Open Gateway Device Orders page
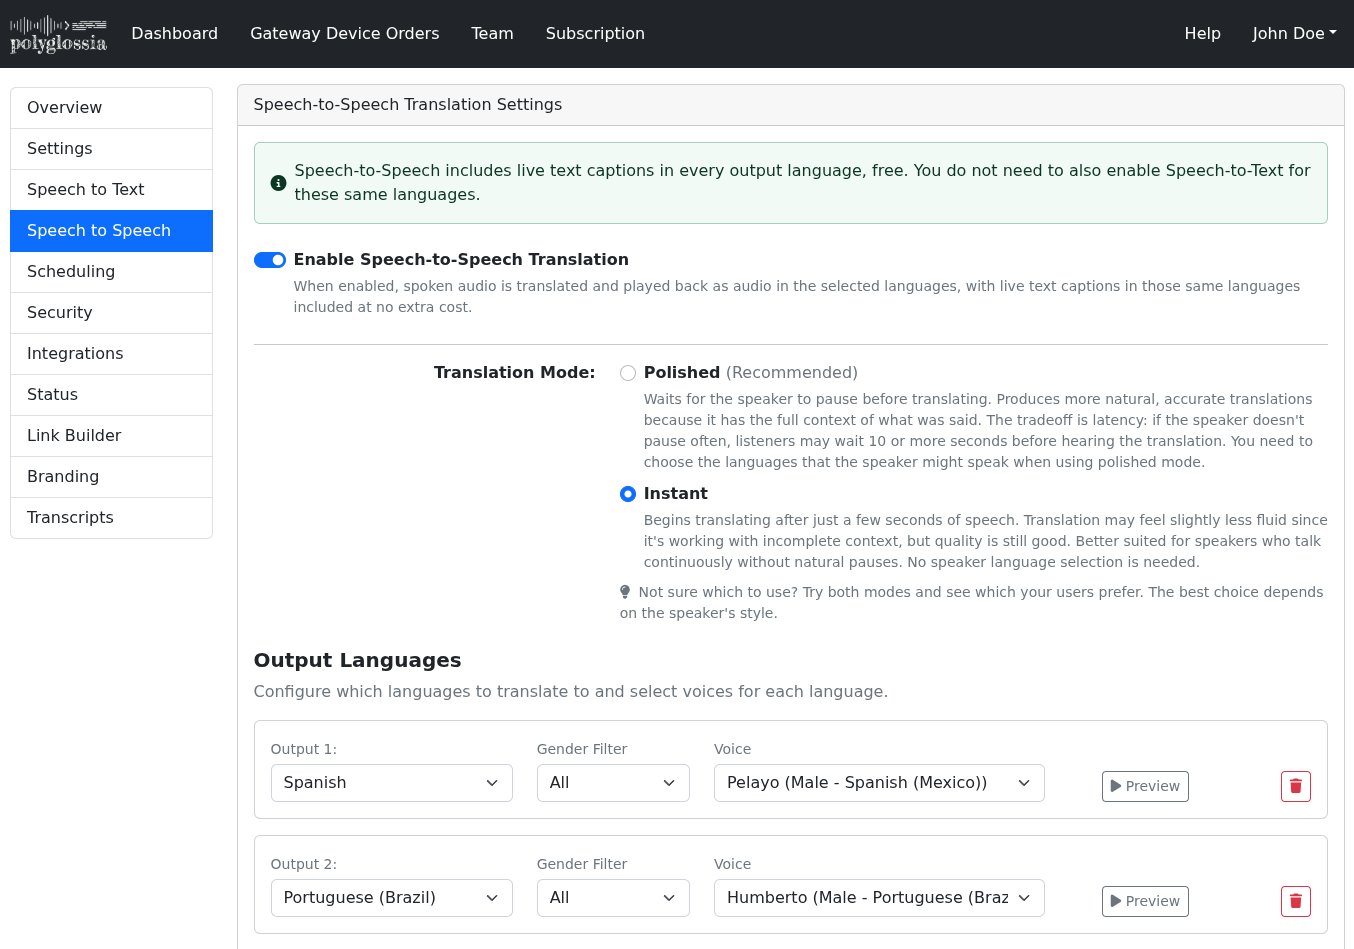 coord(345,33)
